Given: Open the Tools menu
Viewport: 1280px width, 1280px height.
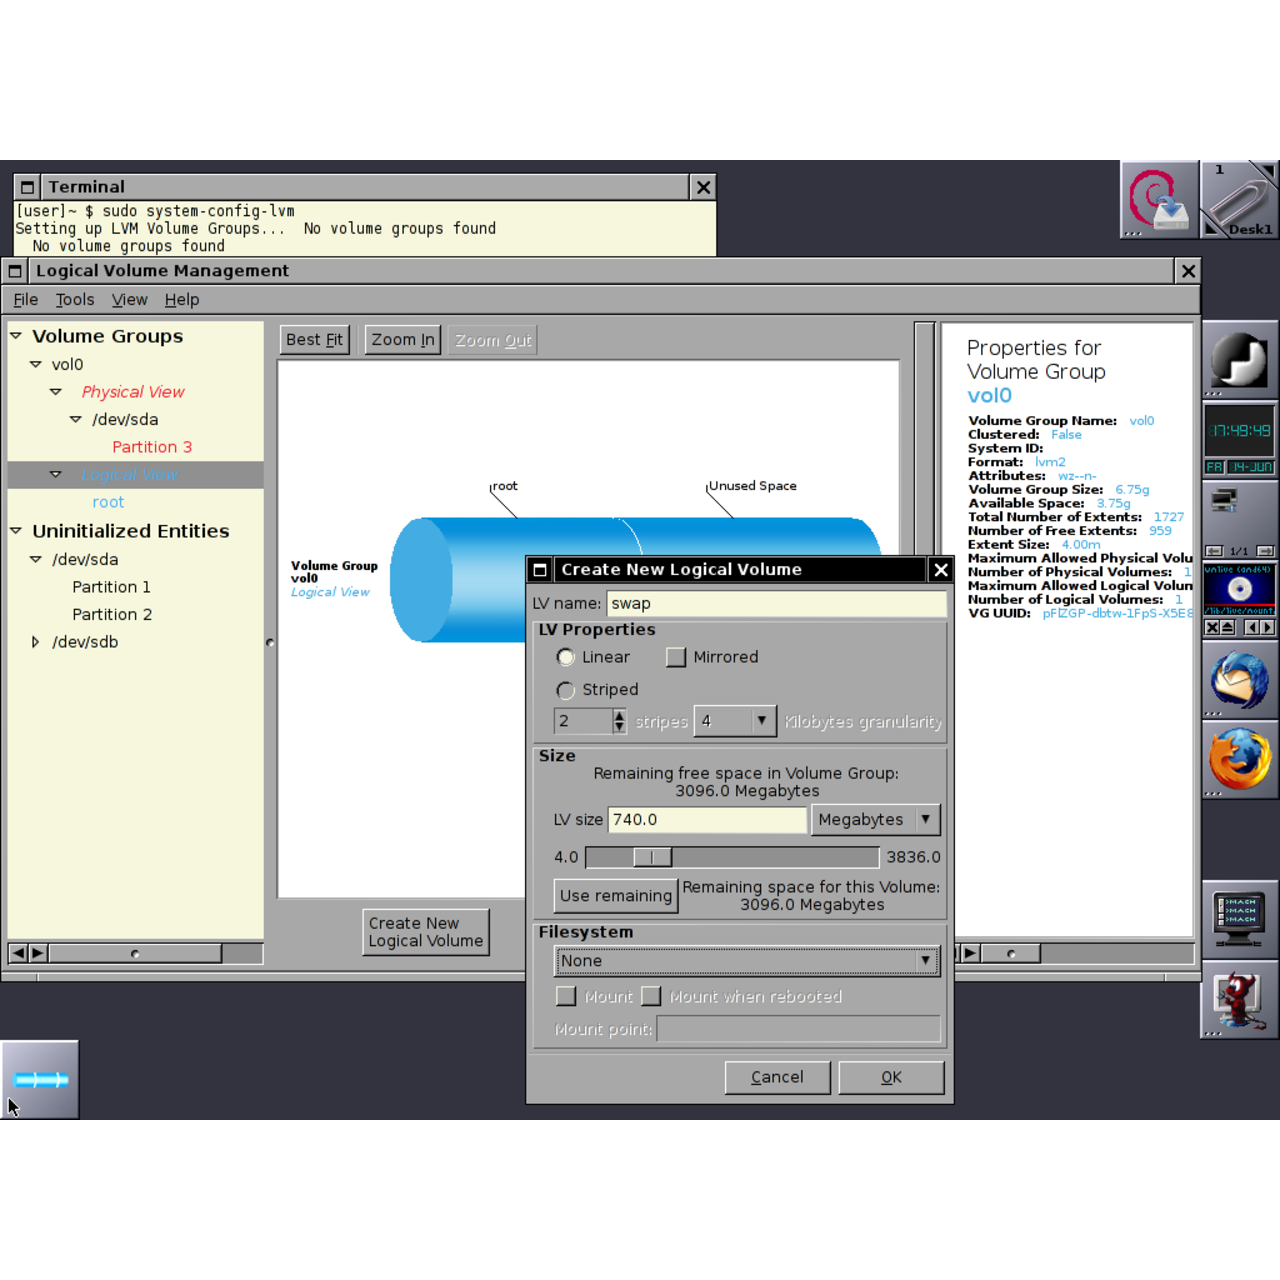Looking at the screenshot, I should pyautogui.click(x=74, y=299).
